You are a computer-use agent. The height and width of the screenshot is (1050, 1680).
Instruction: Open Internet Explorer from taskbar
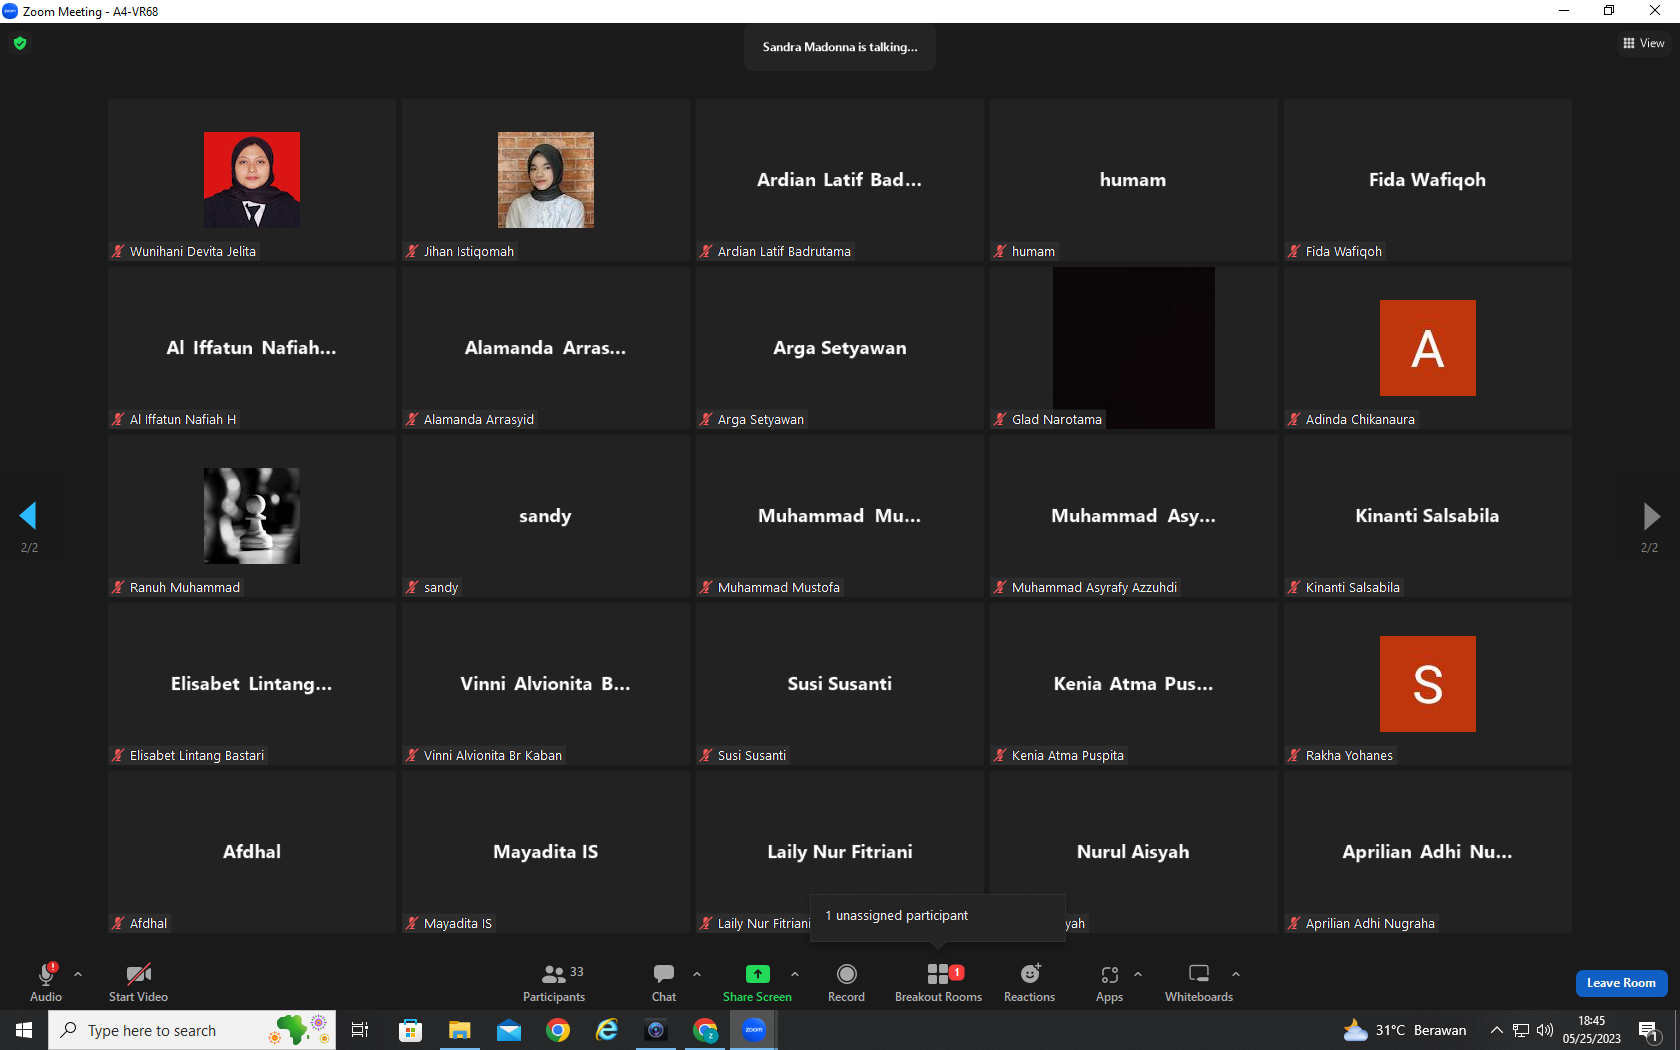tap(607, 1030)
